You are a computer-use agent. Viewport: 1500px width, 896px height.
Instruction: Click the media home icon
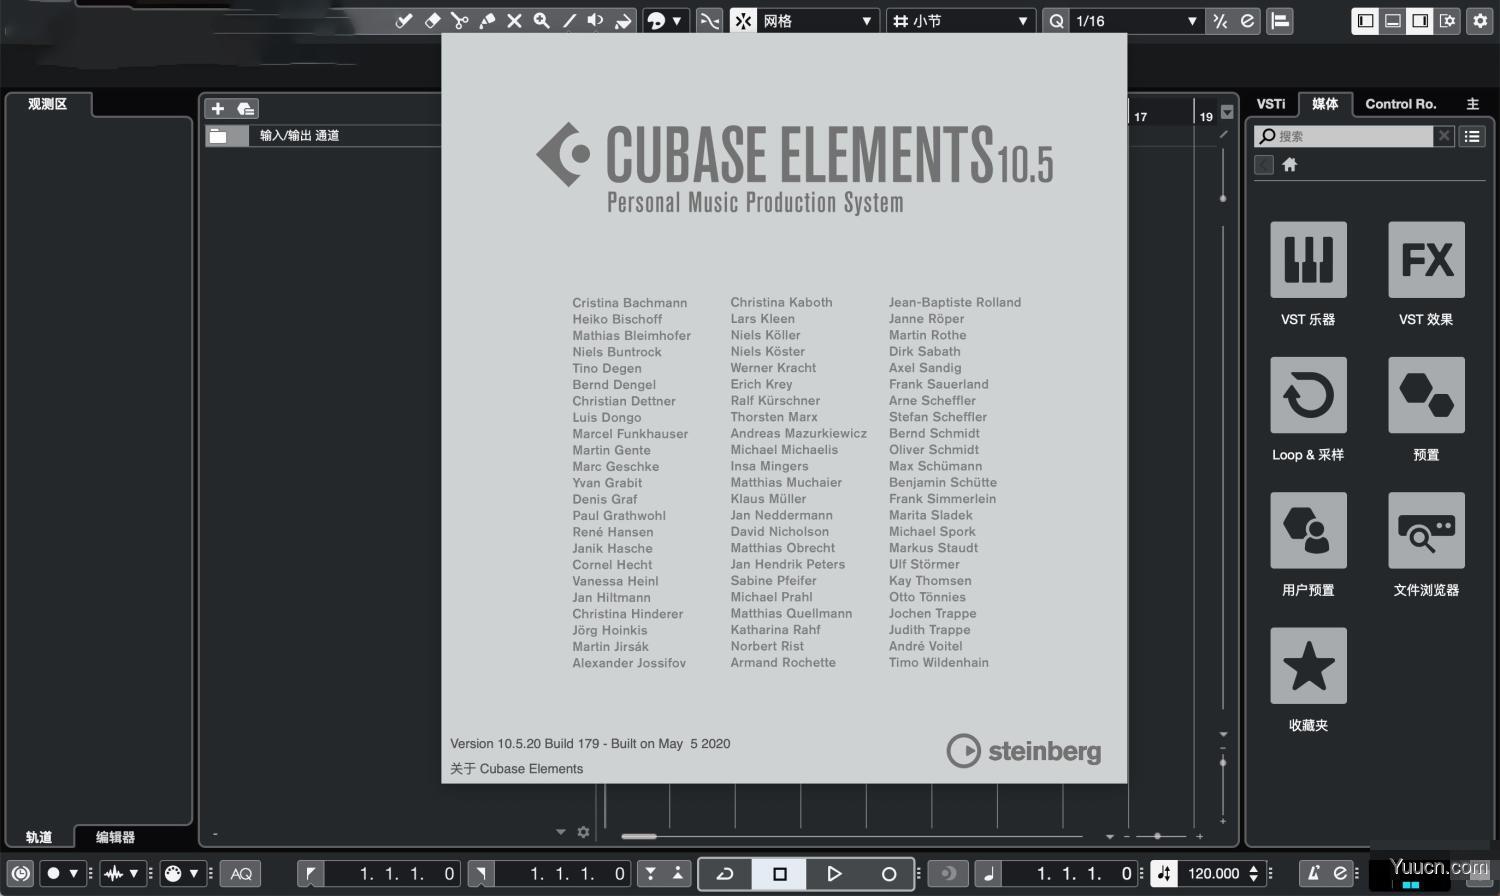[1290, 165]
